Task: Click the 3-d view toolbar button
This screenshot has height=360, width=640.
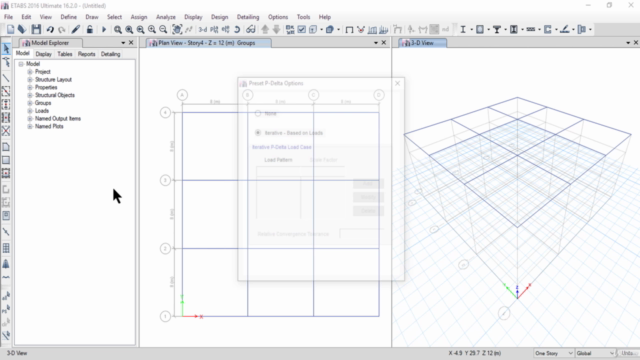Action: (x=202, y=29)
